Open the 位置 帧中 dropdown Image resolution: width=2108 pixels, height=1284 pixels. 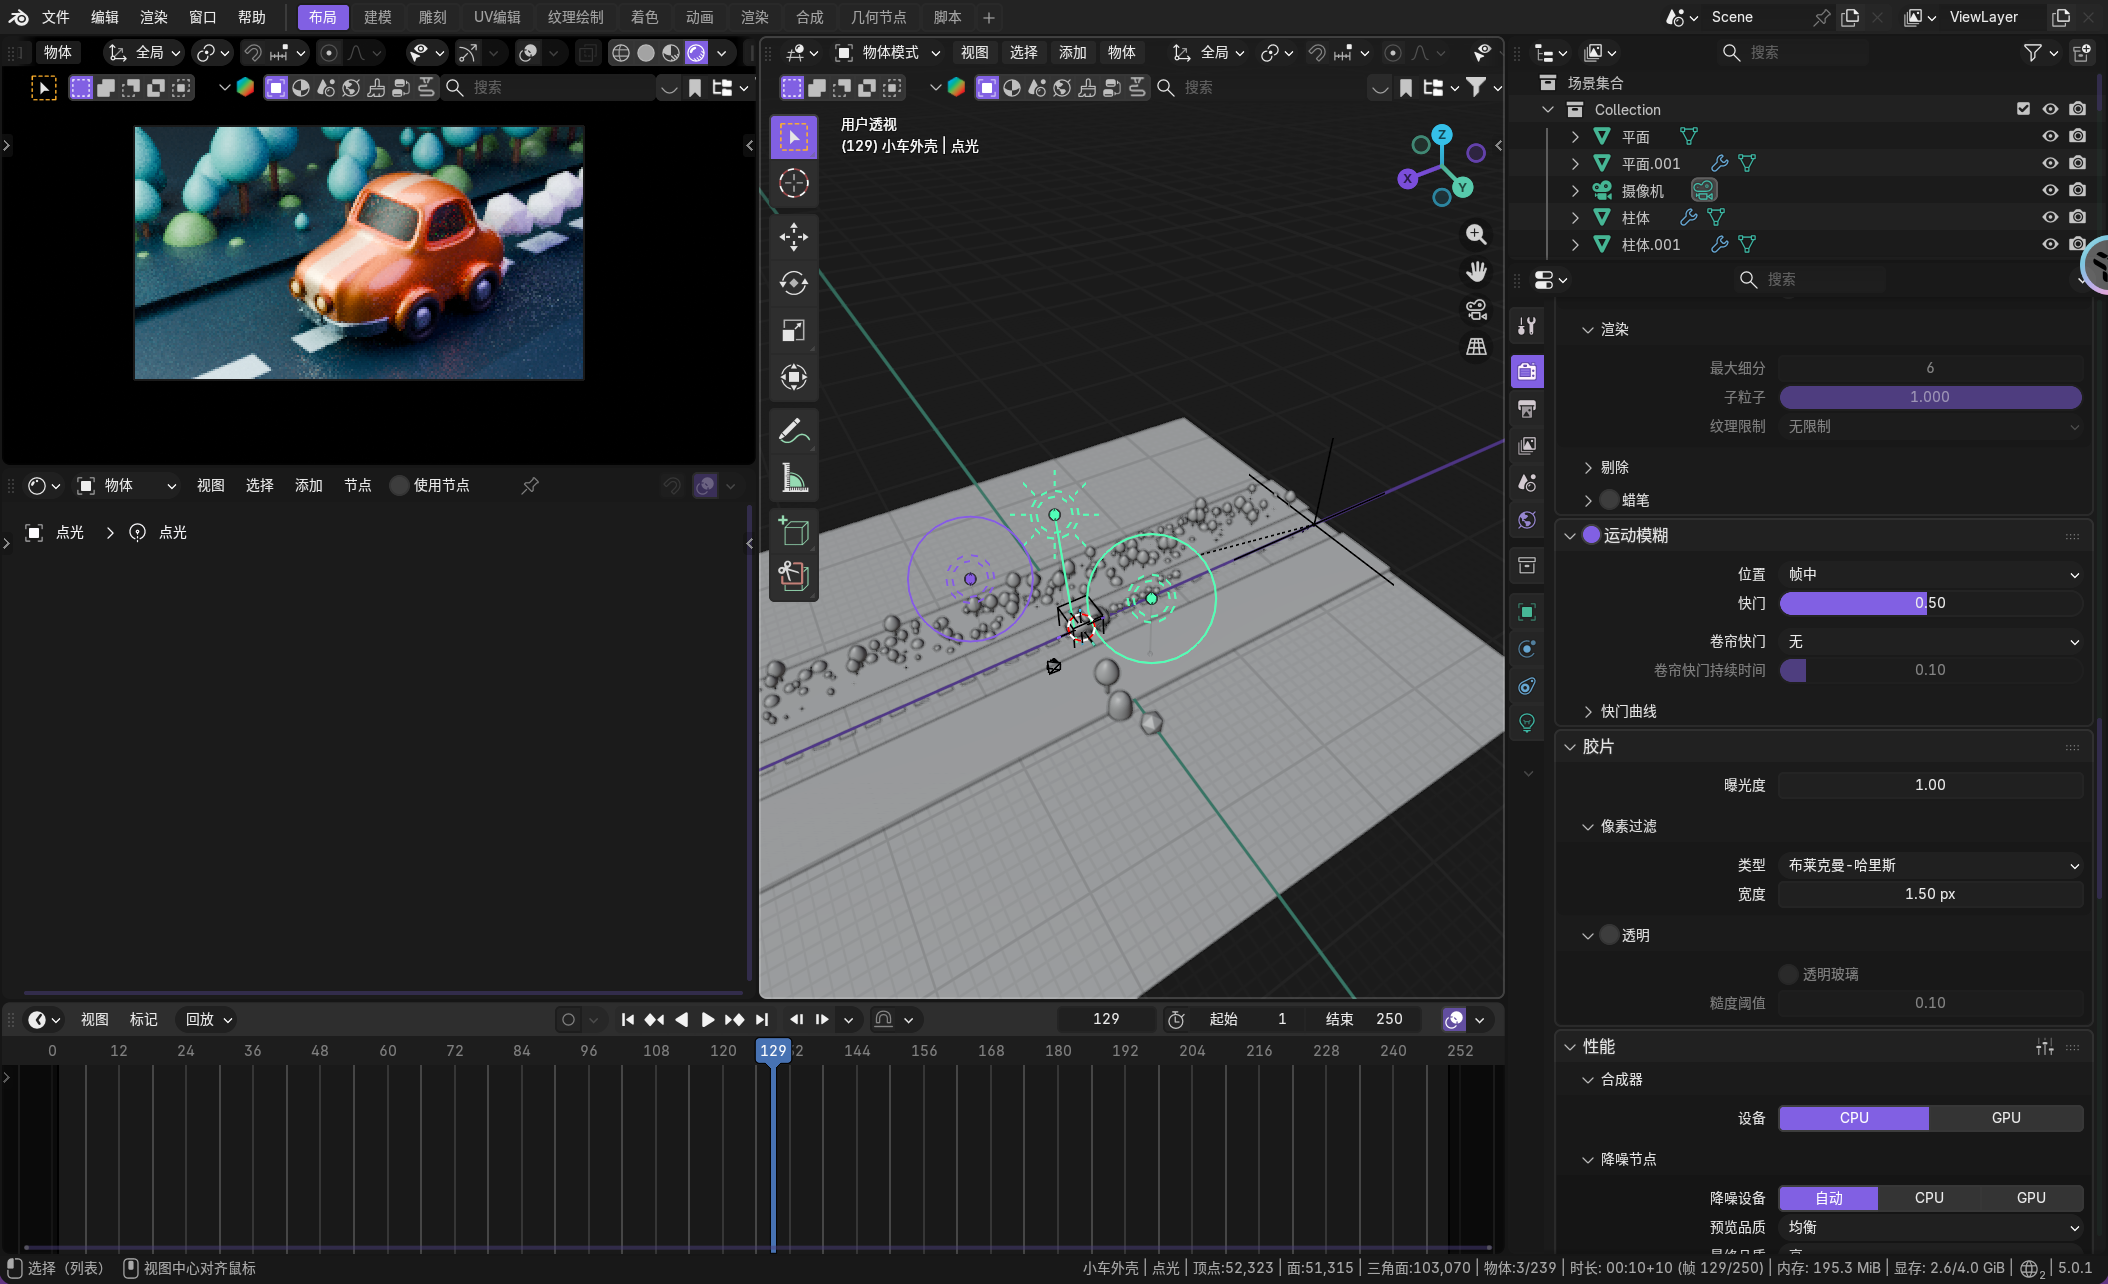pos(1930,574)
